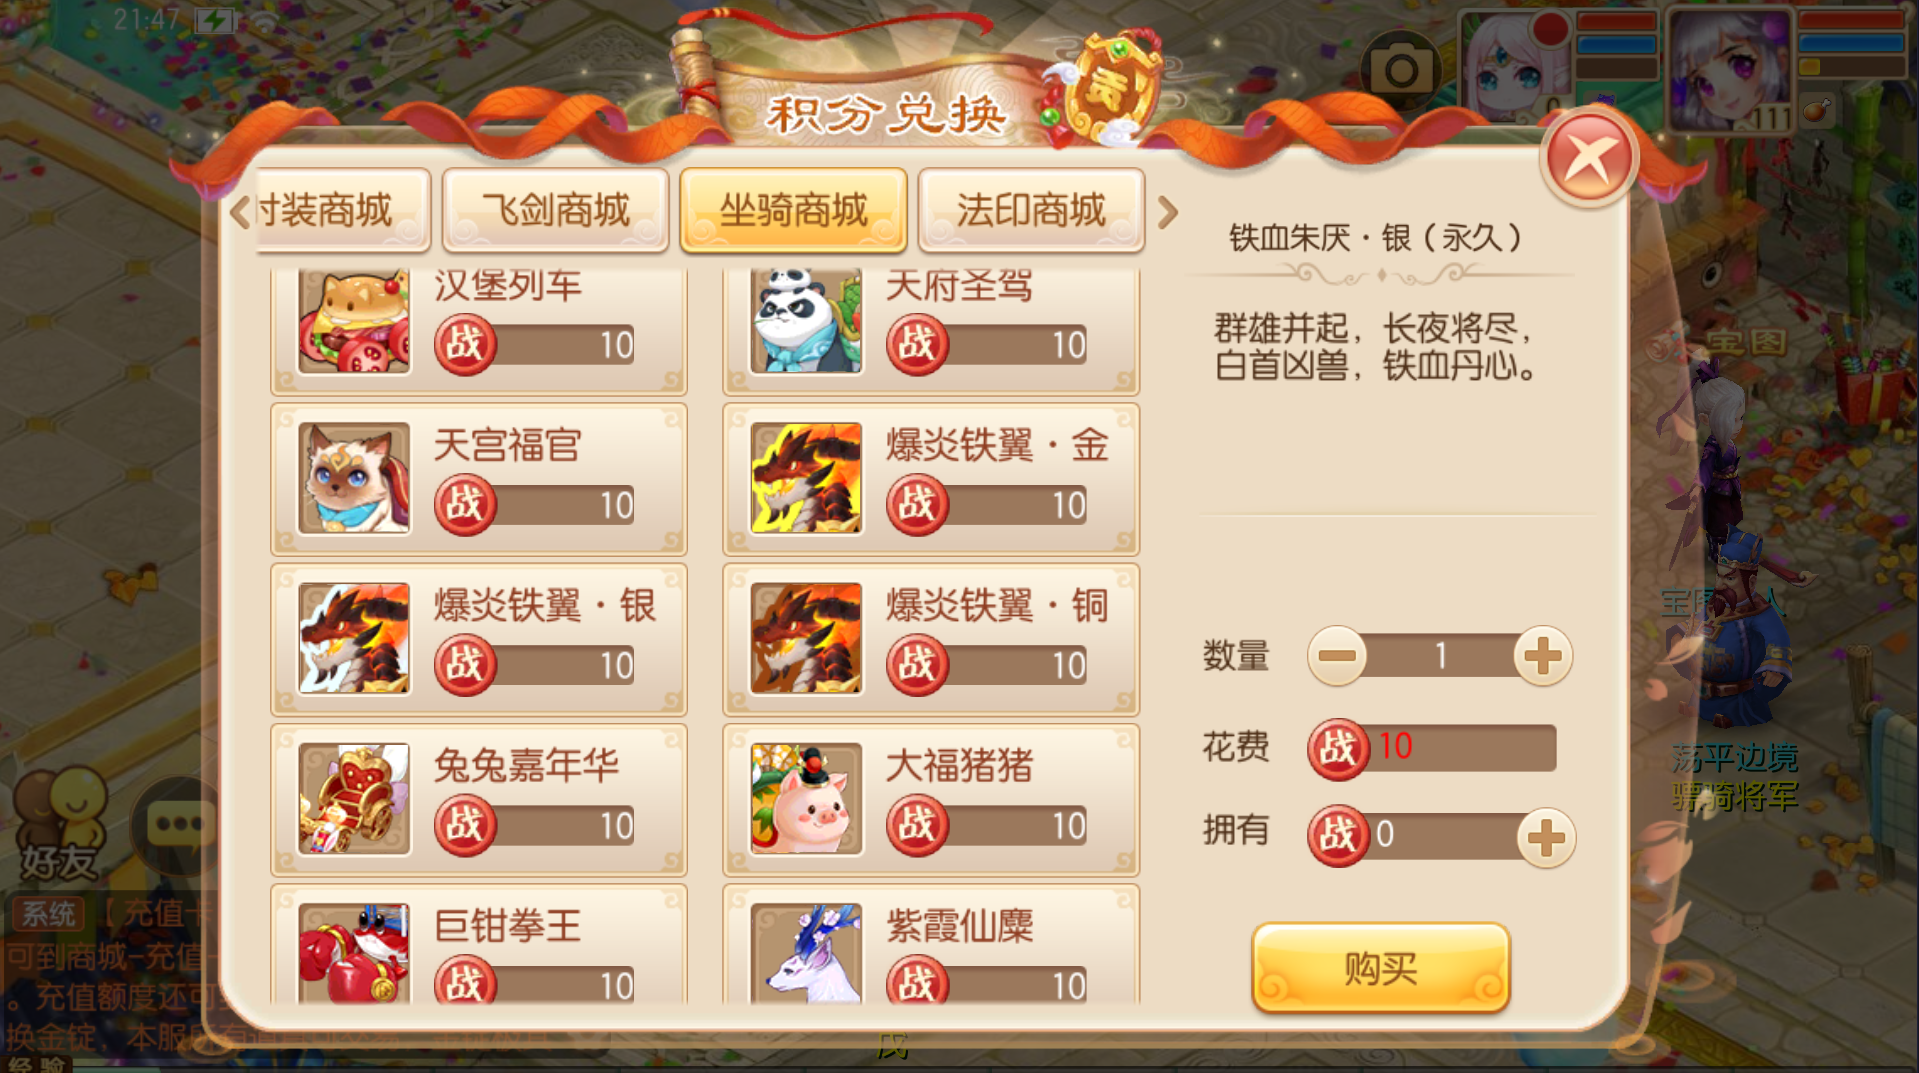1919x1073 pixels.
Task: Select the 兔兔嘉年华 carriage mount icon
Action: click(354, 798)
